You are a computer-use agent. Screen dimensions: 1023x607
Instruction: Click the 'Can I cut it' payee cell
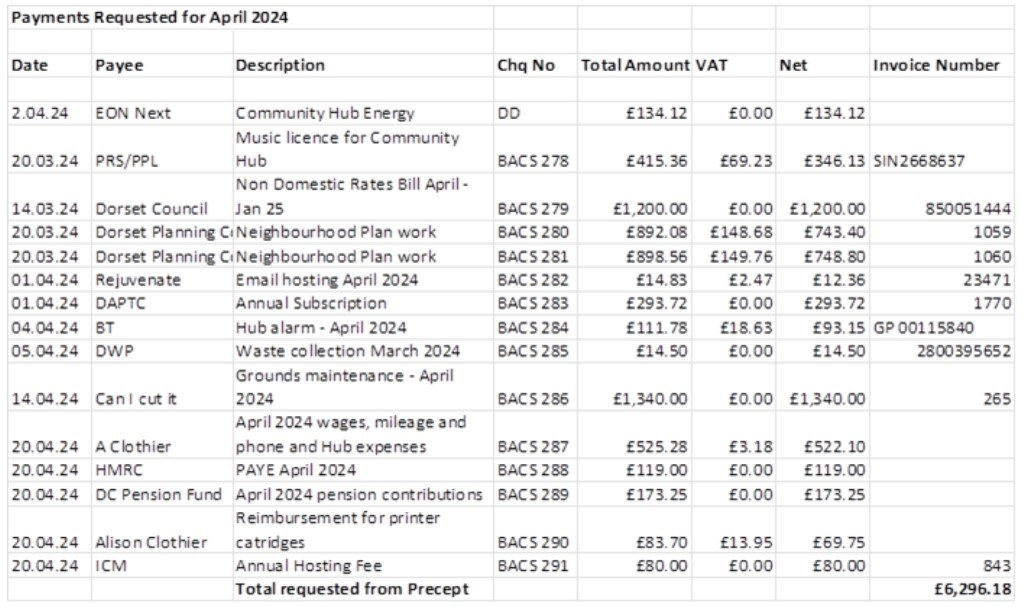[136, 399]
